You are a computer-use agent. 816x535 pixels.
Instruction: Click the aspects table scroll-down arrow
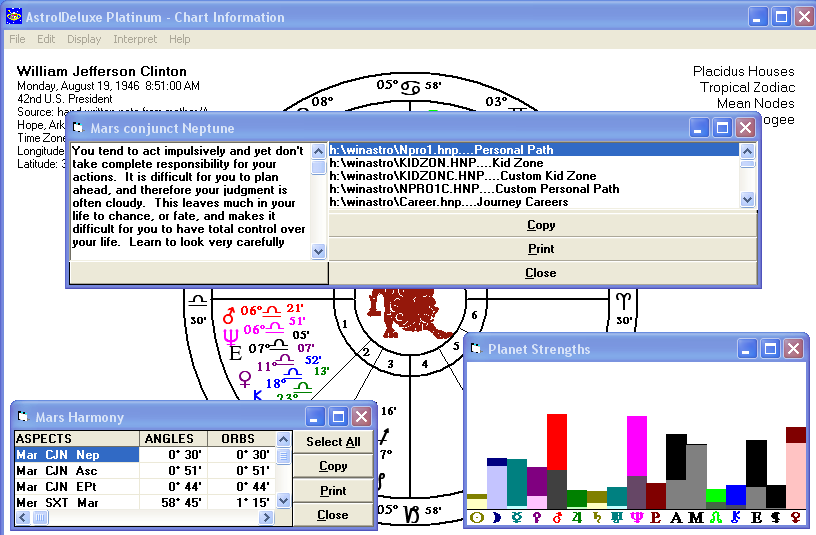pyautogui.click(x=283, y=501)
